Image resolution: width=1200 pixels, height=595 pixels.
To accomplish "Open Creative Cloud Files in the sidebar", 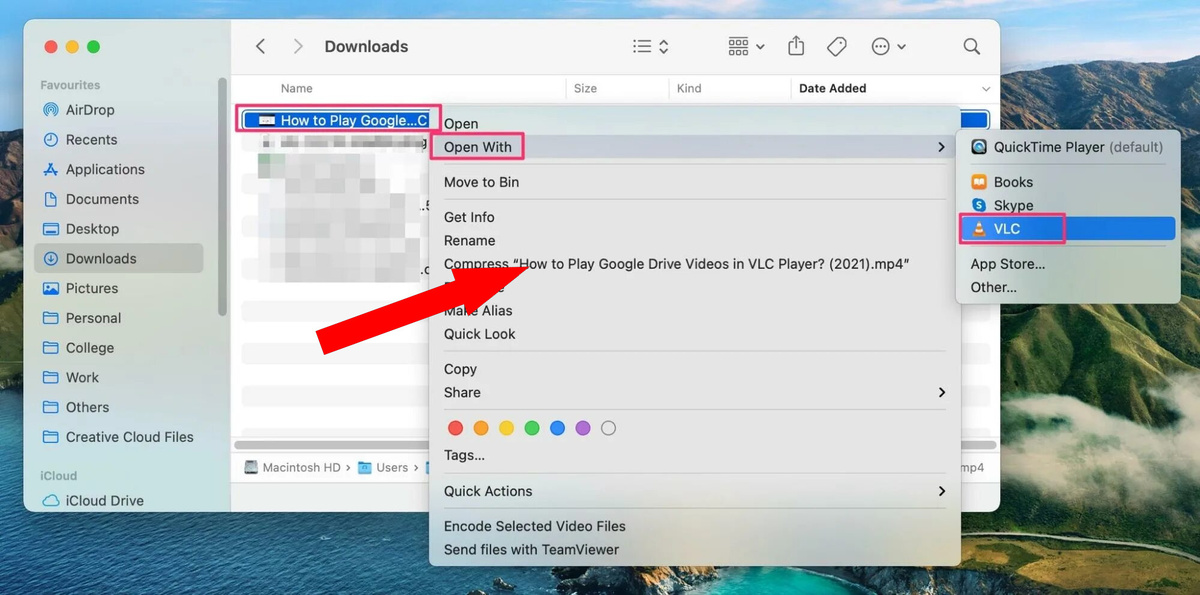I will pyautogui.click(x=130, y=437).
